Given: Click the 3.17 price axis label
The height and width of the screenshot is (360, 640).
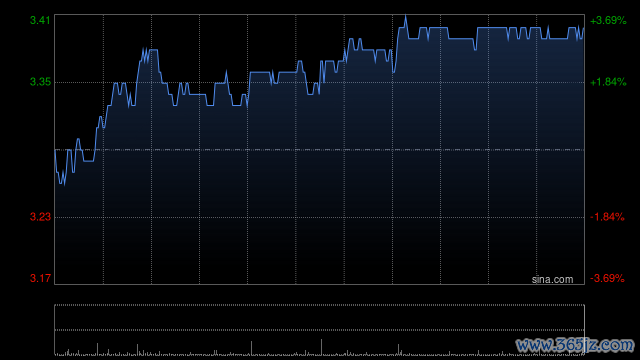Looking at the screenshot, I should coord(40,278).
